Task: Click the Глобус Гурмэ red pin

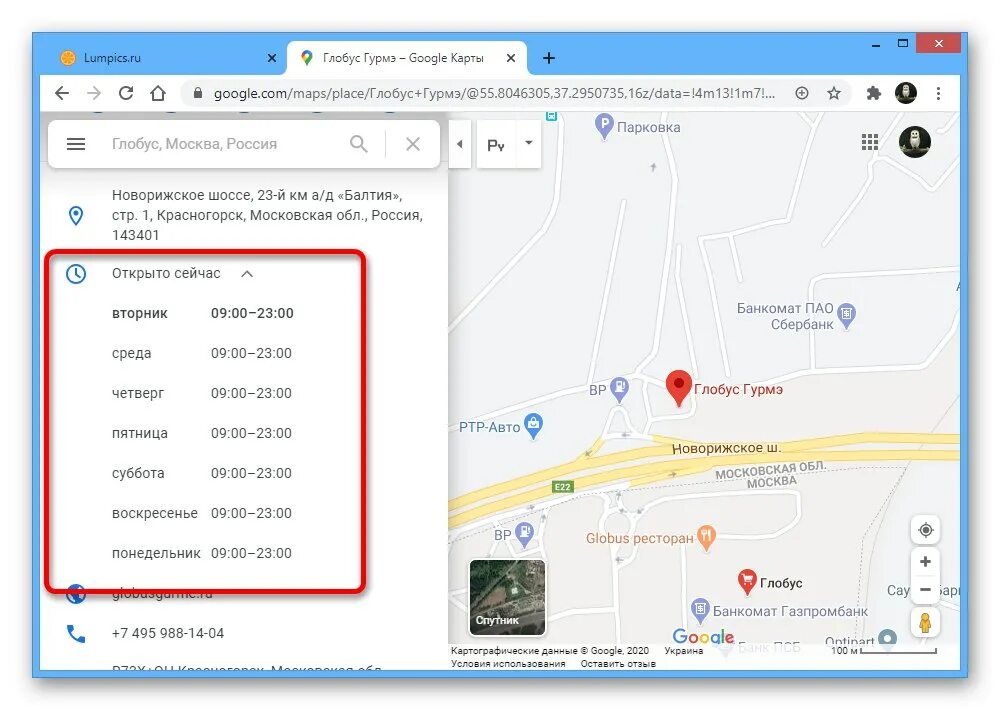Action: [679, 387]
